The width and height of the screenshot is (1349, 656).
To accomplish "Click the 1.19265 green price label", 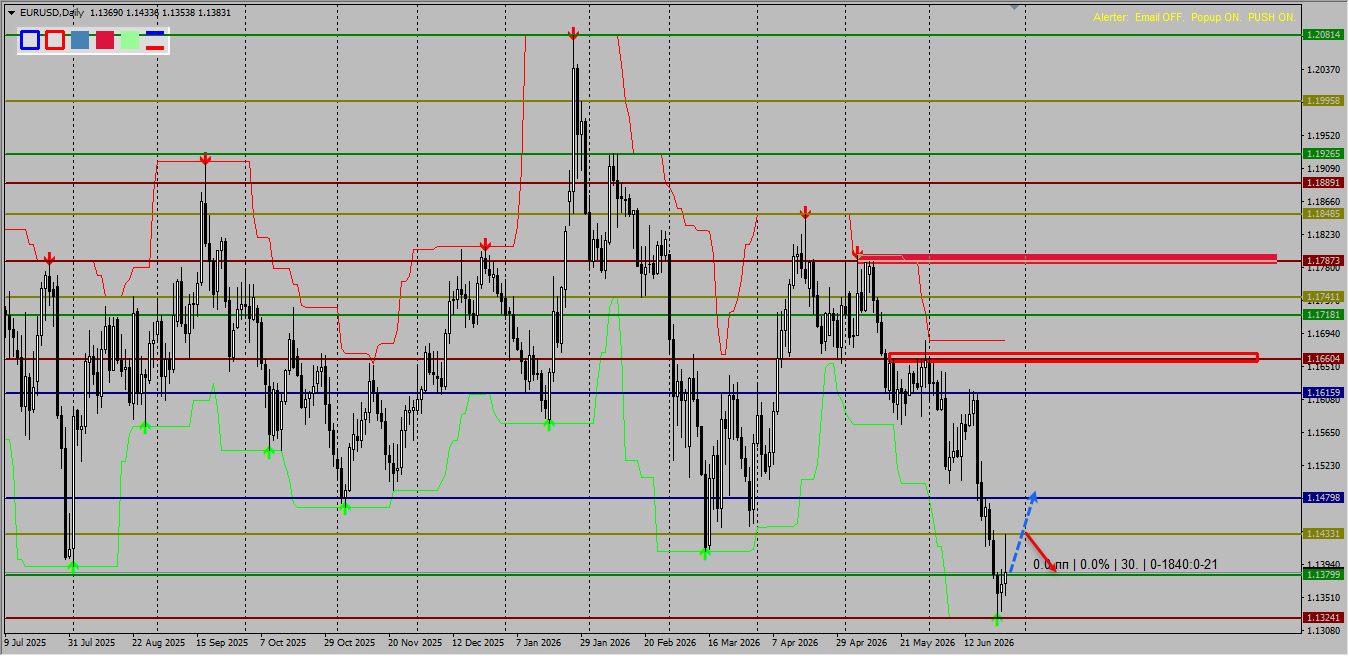I will coord(1324,154).
